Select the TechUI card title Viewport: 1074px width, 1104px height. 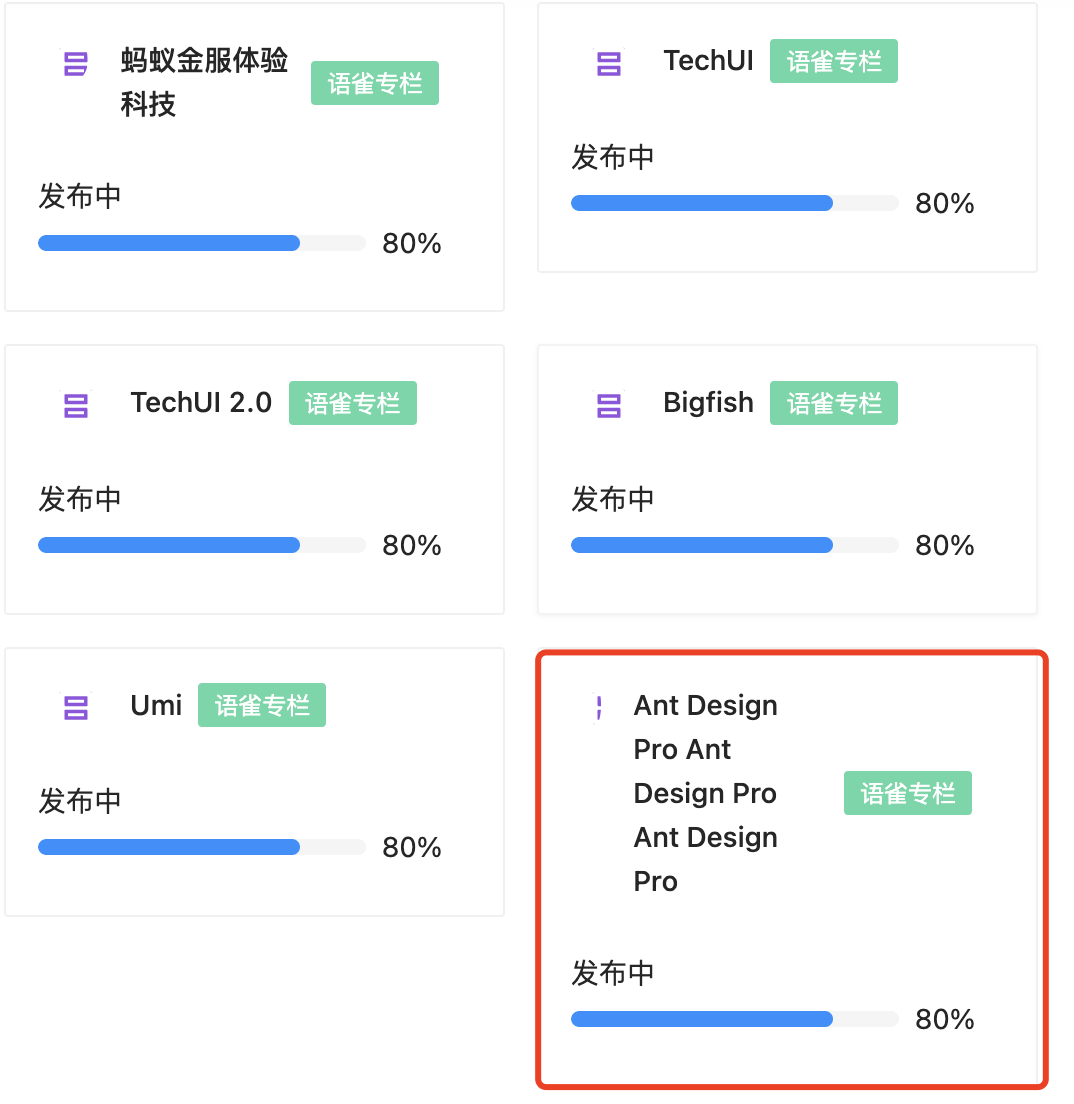[709, 61]
